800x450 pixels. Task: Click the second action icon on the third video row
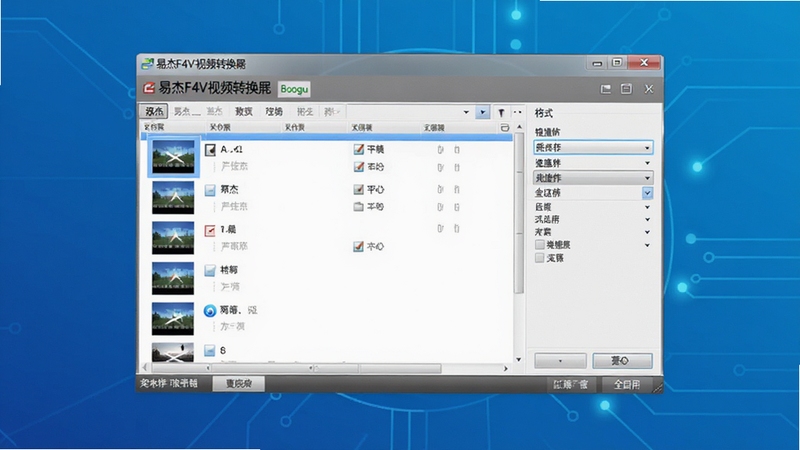457,229
